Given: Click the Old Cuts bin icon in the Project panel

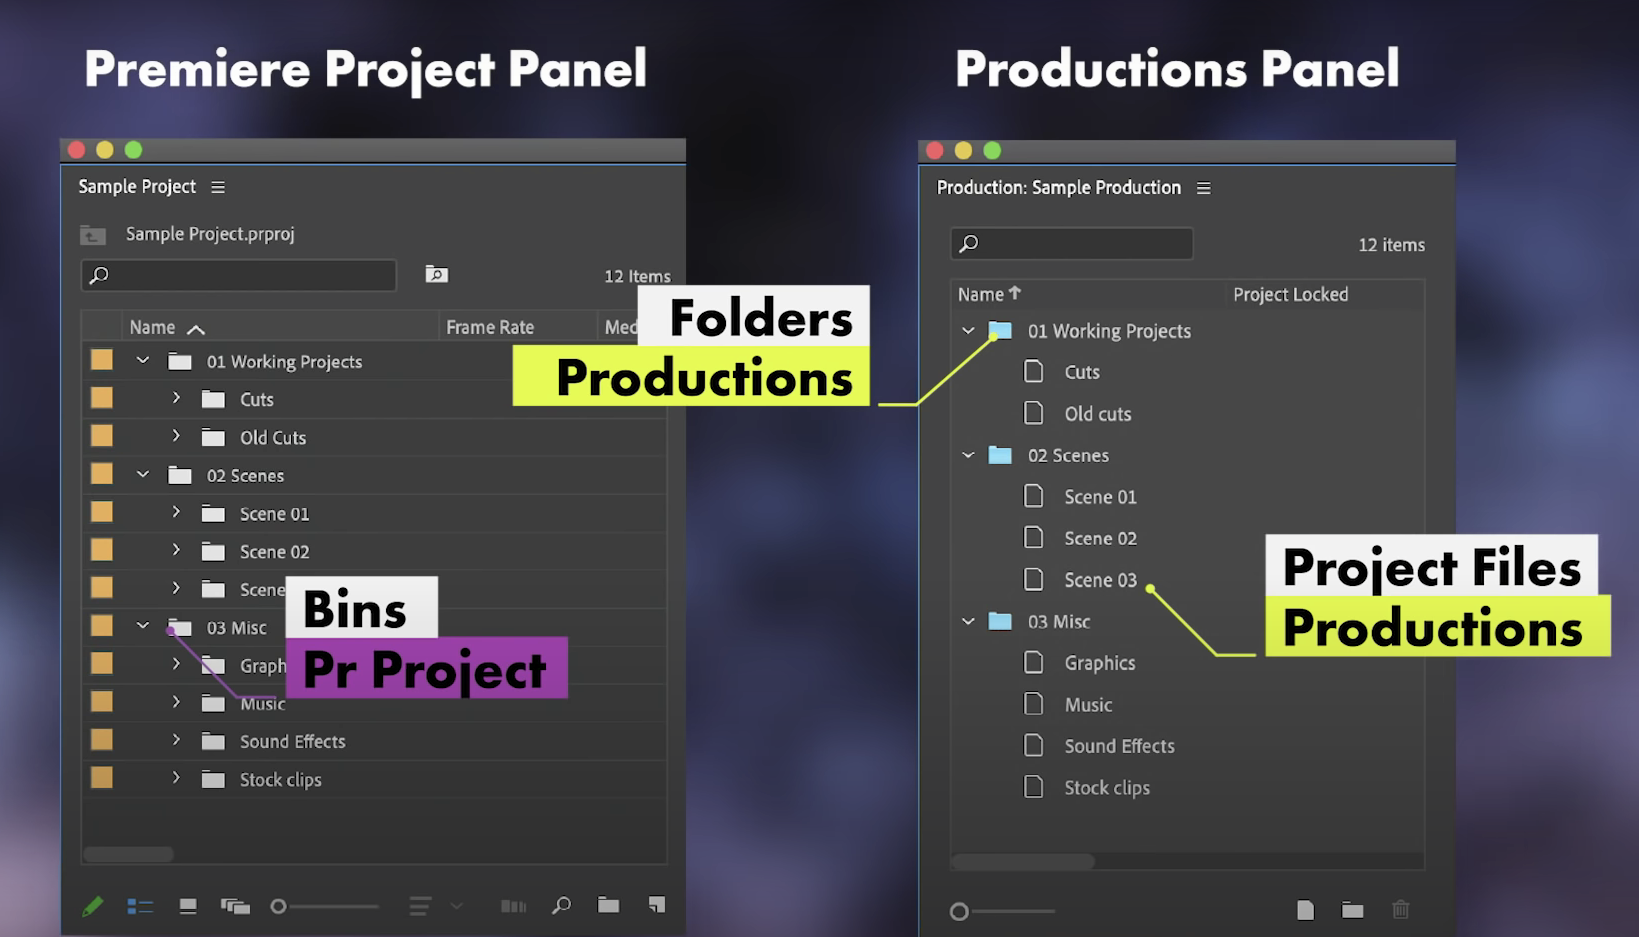Looking at the screenshot, I should click(x=213, y=438).
